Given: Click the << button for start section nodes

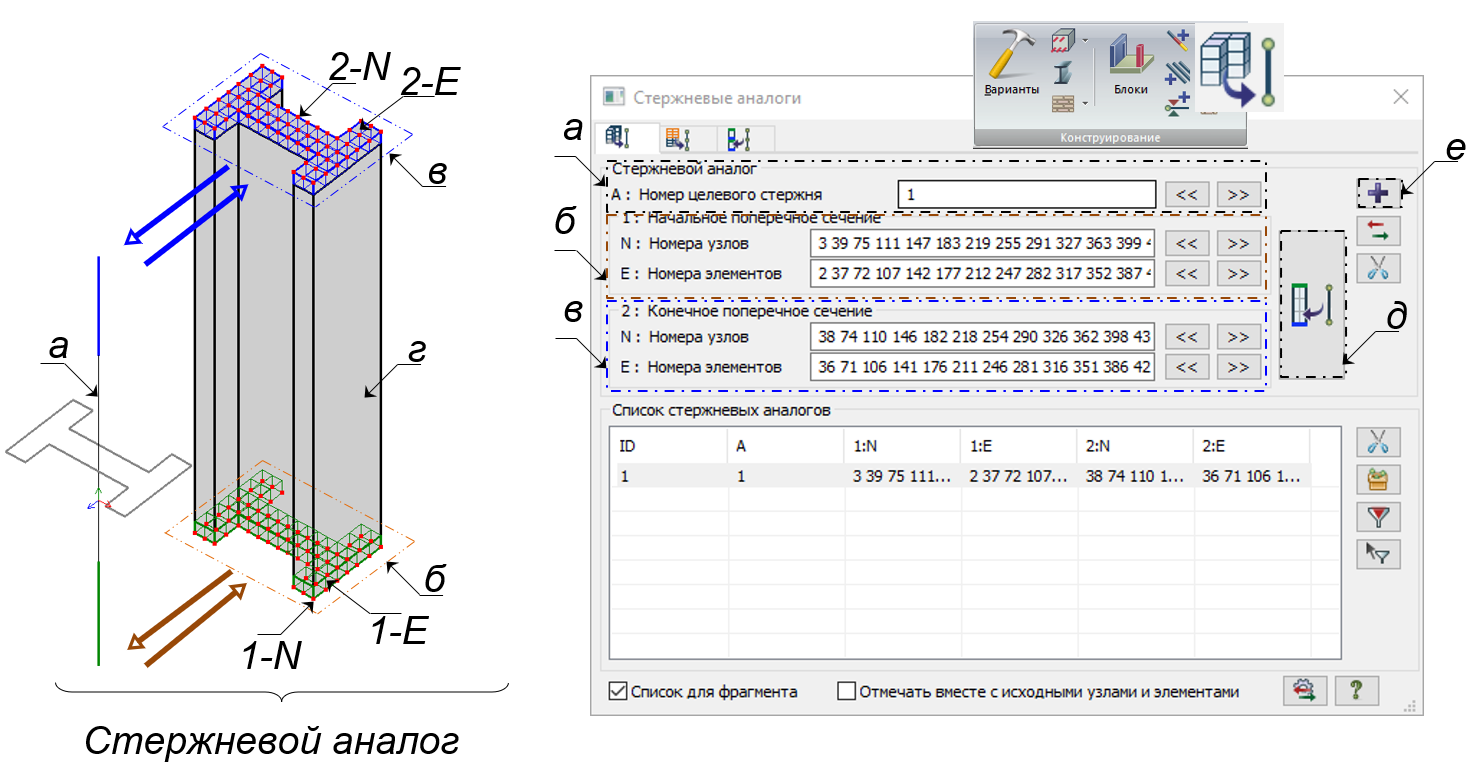Looking at the screenshot, I should pyautogui.click(x=1186, y=243).
